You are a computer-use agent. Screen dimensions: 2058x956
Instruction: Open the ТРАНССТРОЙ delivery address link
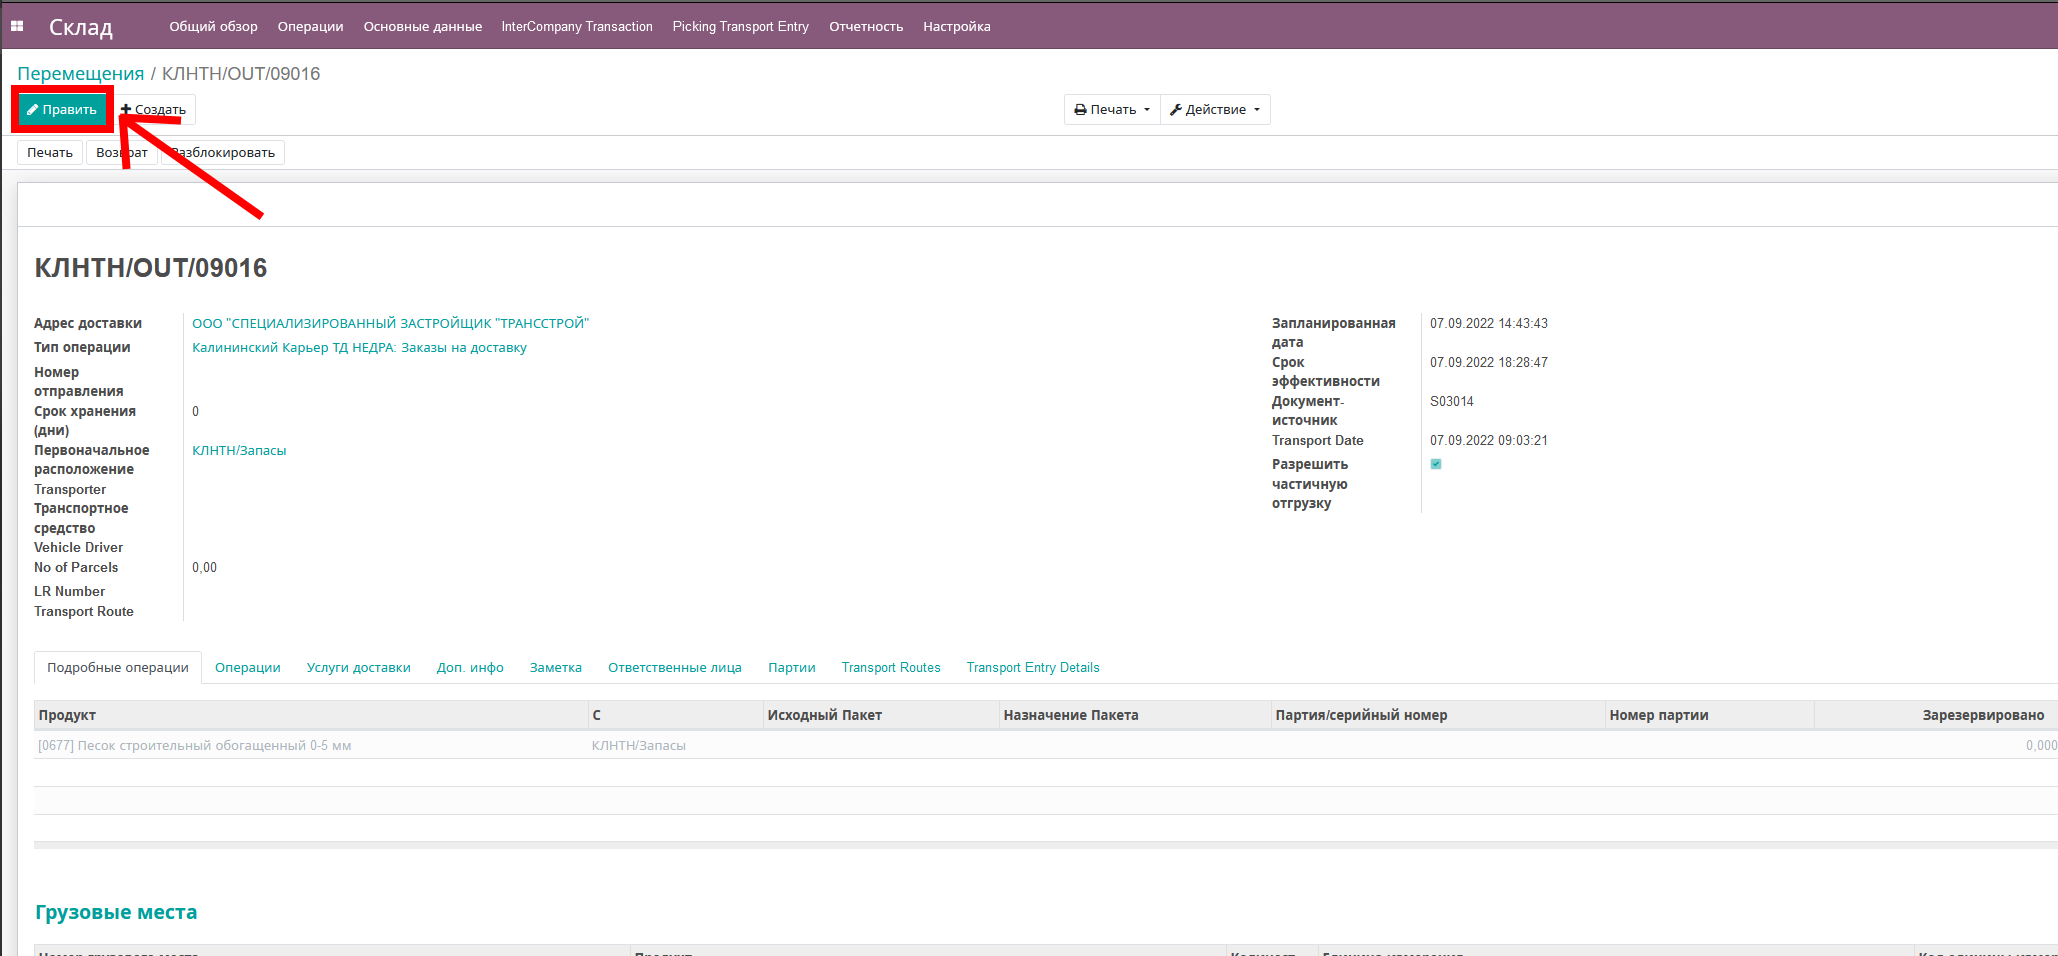coord(390,323)
